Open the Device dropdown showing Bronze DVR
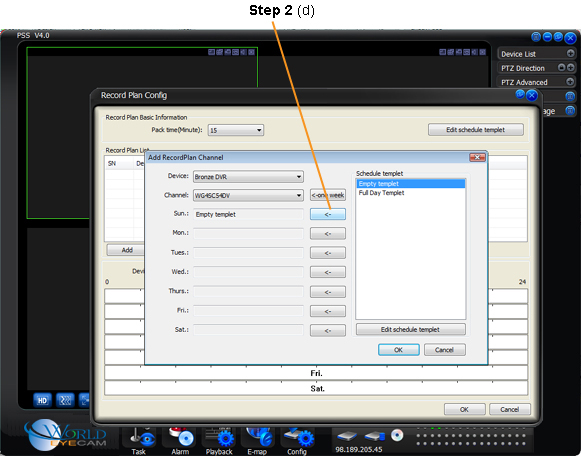Viewport: 581px width, 456px height. (248, 177)
